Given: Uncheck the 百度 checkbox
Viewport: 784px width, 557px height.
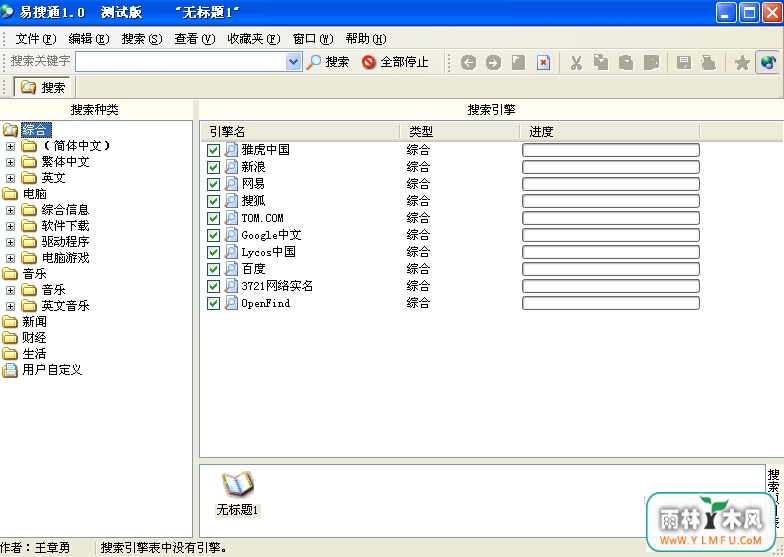Looking at the screenshot, I should pos(214,269).
